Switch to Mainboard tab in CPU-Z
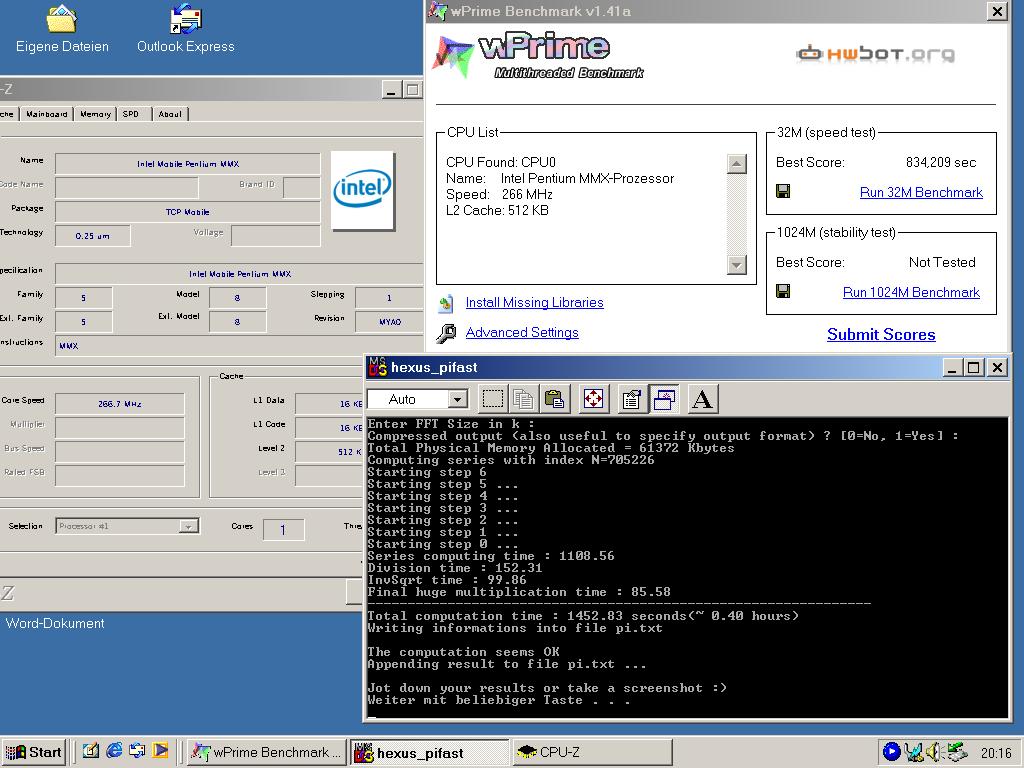The width and height of the screenshot is (1024, 768). 46,114
